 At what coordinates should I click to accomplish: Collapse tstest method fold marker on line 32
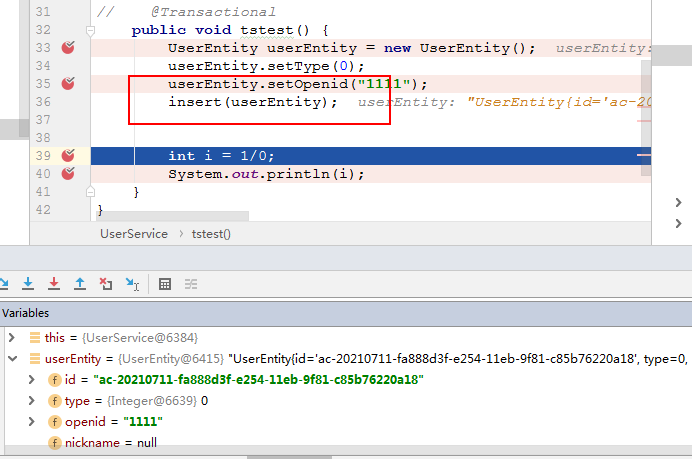(90, 30)
